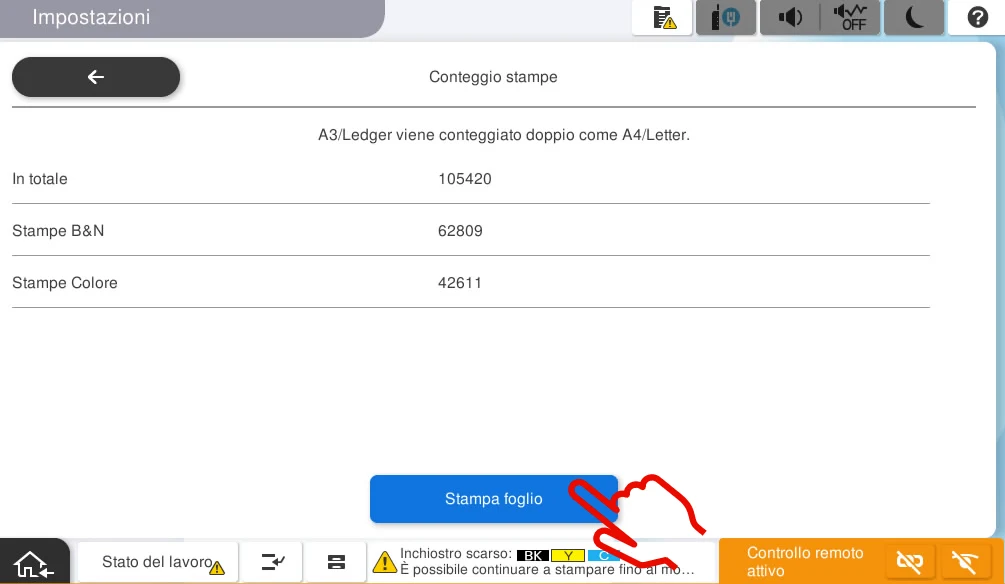Screen dimensions: 1005x584
Task: Select the Stampe B&N value 62809
Action: [x=460, y=231]
